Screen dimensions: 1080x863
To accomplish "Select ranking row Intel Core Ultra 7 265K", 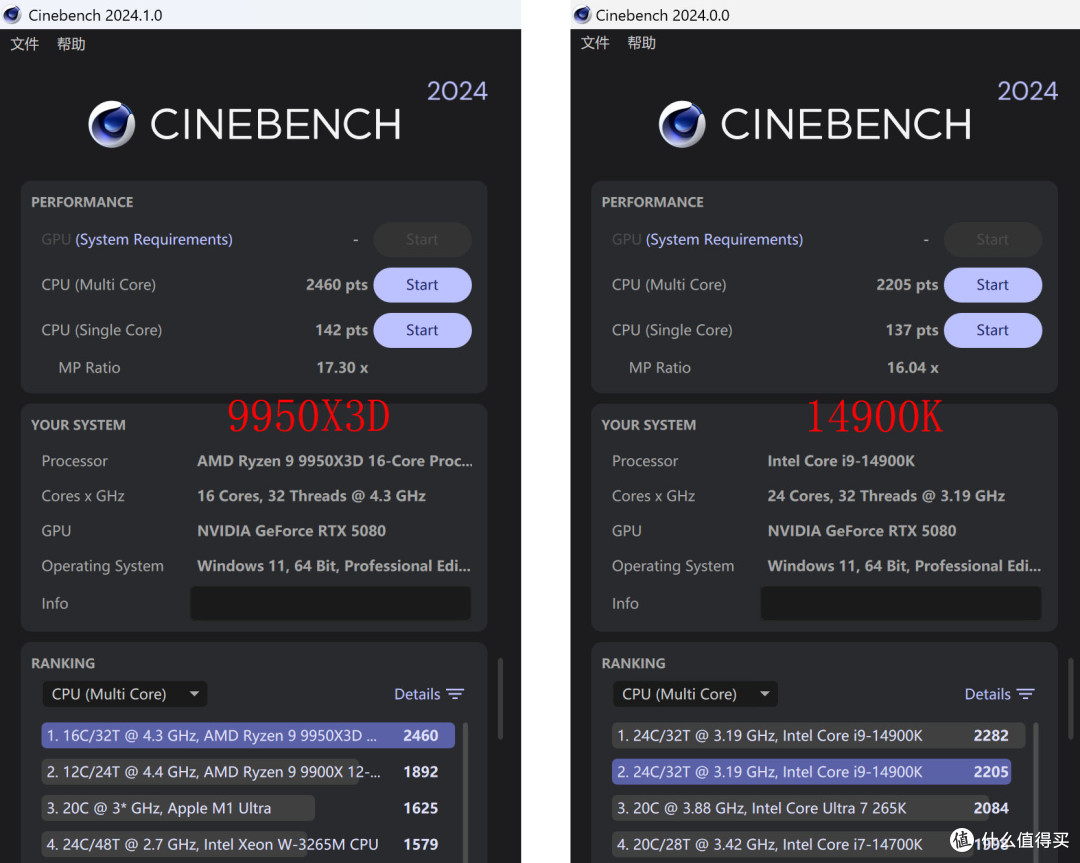I will (818, 808).
